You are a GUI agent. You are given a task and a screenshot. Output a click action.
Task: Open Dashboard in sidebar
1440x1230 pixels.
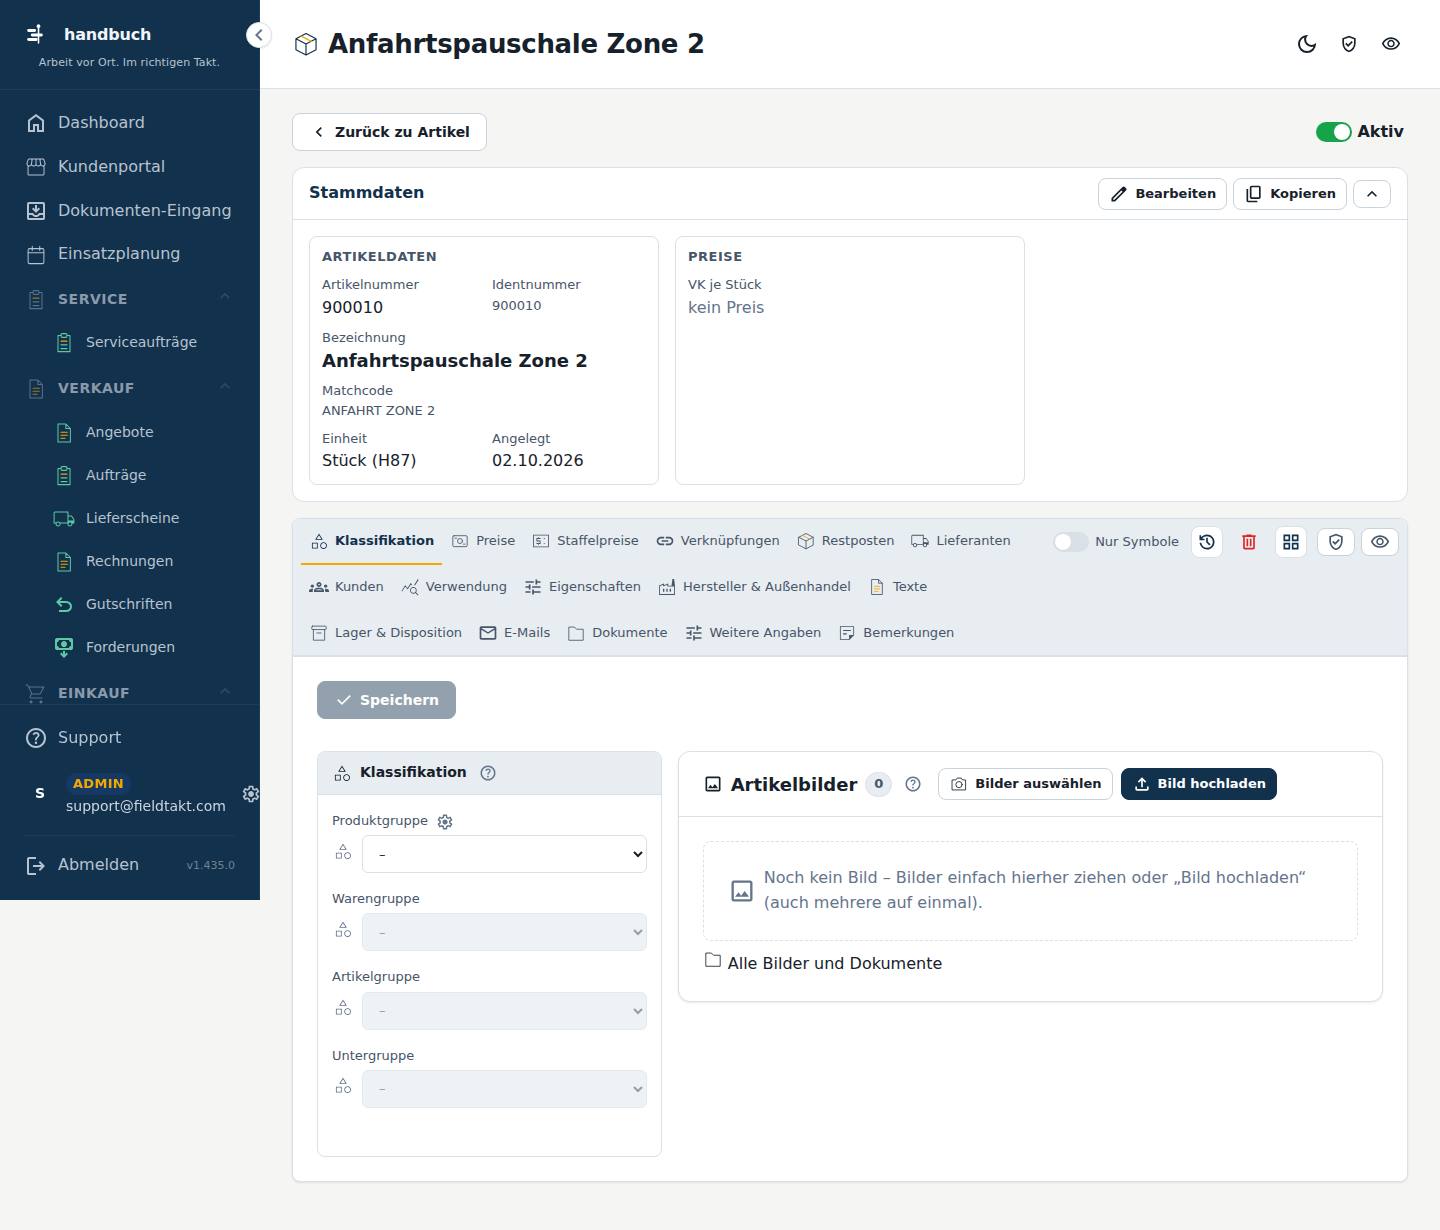pos(130,123)
